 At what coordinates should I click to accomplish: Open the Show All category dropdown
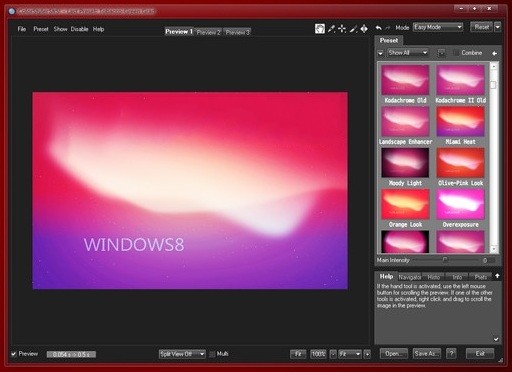(x=407, y=53)
